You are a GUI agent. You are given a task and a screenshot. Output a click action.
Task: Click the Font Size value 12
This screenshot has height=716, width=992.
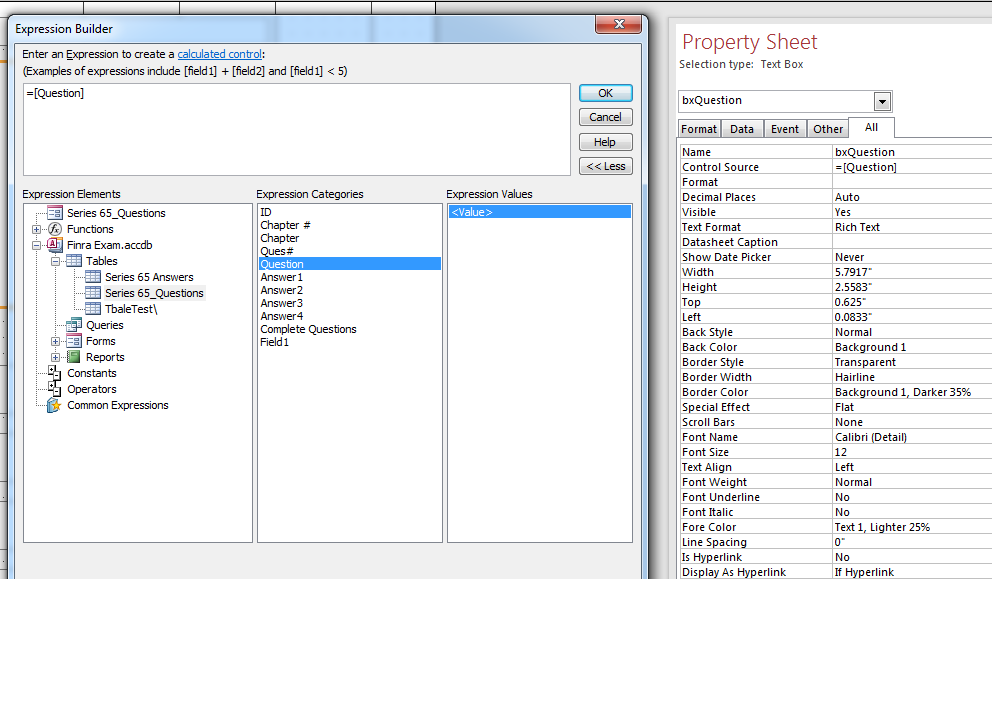(912, 452)
